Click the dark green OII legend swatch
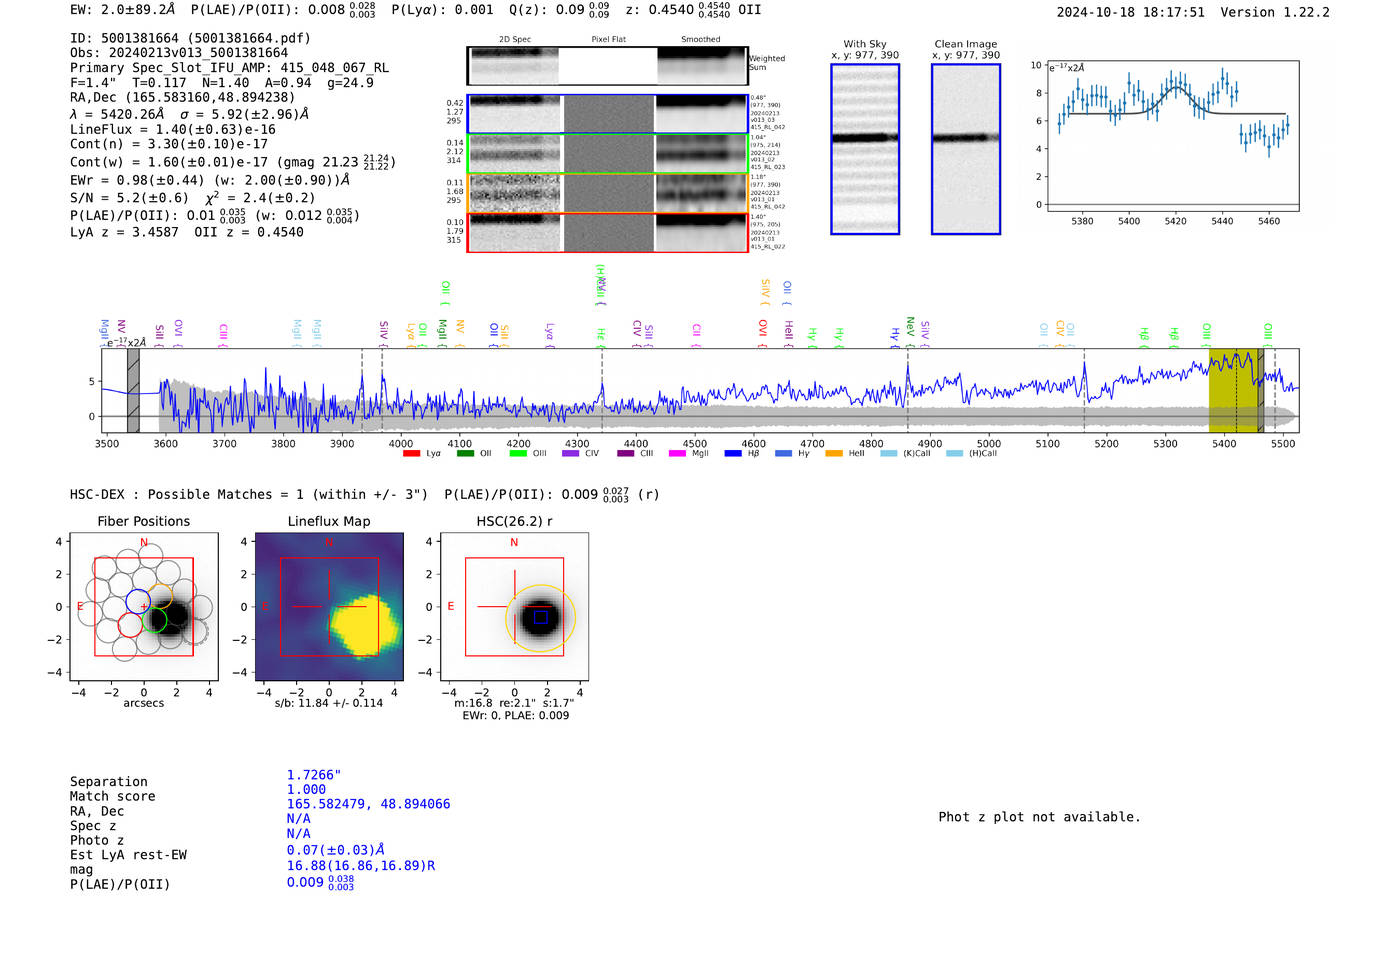Image resolution: width=1400 pixels, height=953 pixels. click(x=465, y=454)
